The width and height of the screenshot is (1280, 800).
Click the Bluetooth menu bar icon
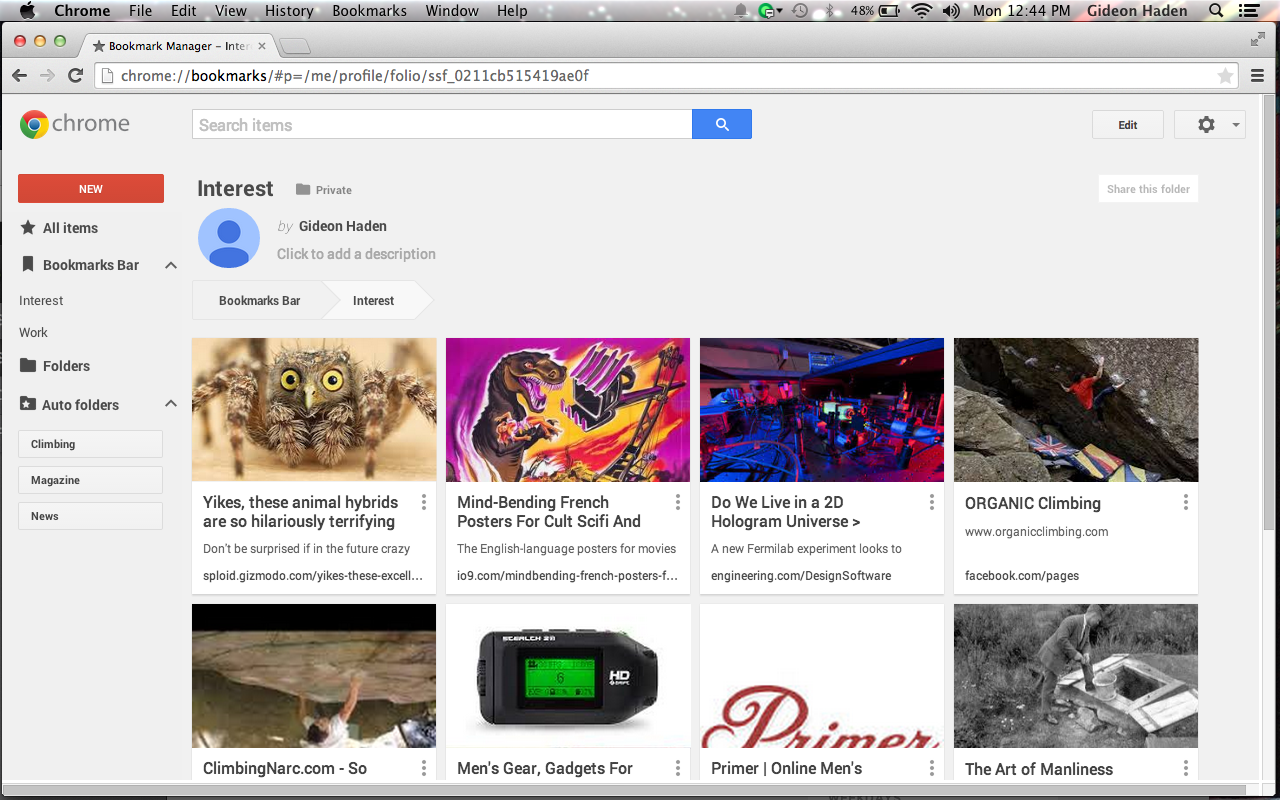point(829,11)
